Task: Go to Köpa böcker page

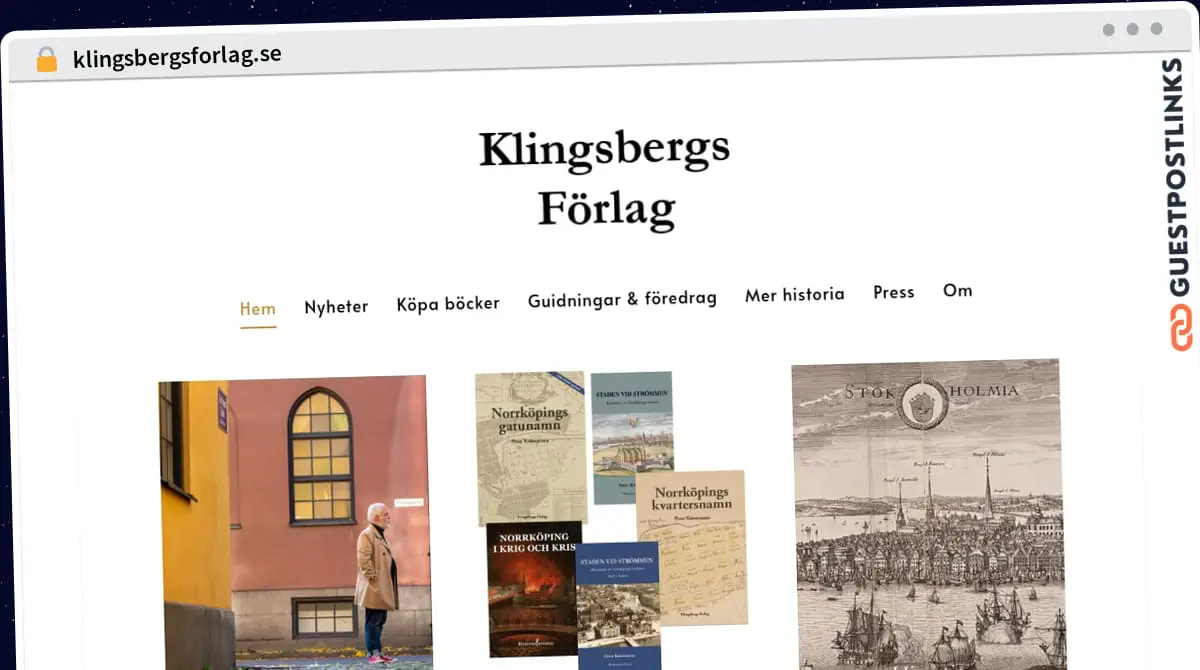Action: point(448,303)
